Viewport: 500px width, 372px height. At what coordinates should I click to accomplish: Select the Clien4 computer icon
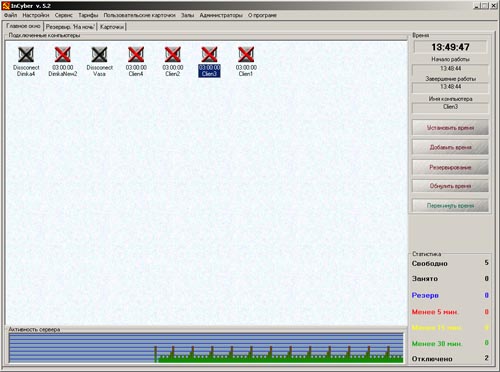point(136,54)
